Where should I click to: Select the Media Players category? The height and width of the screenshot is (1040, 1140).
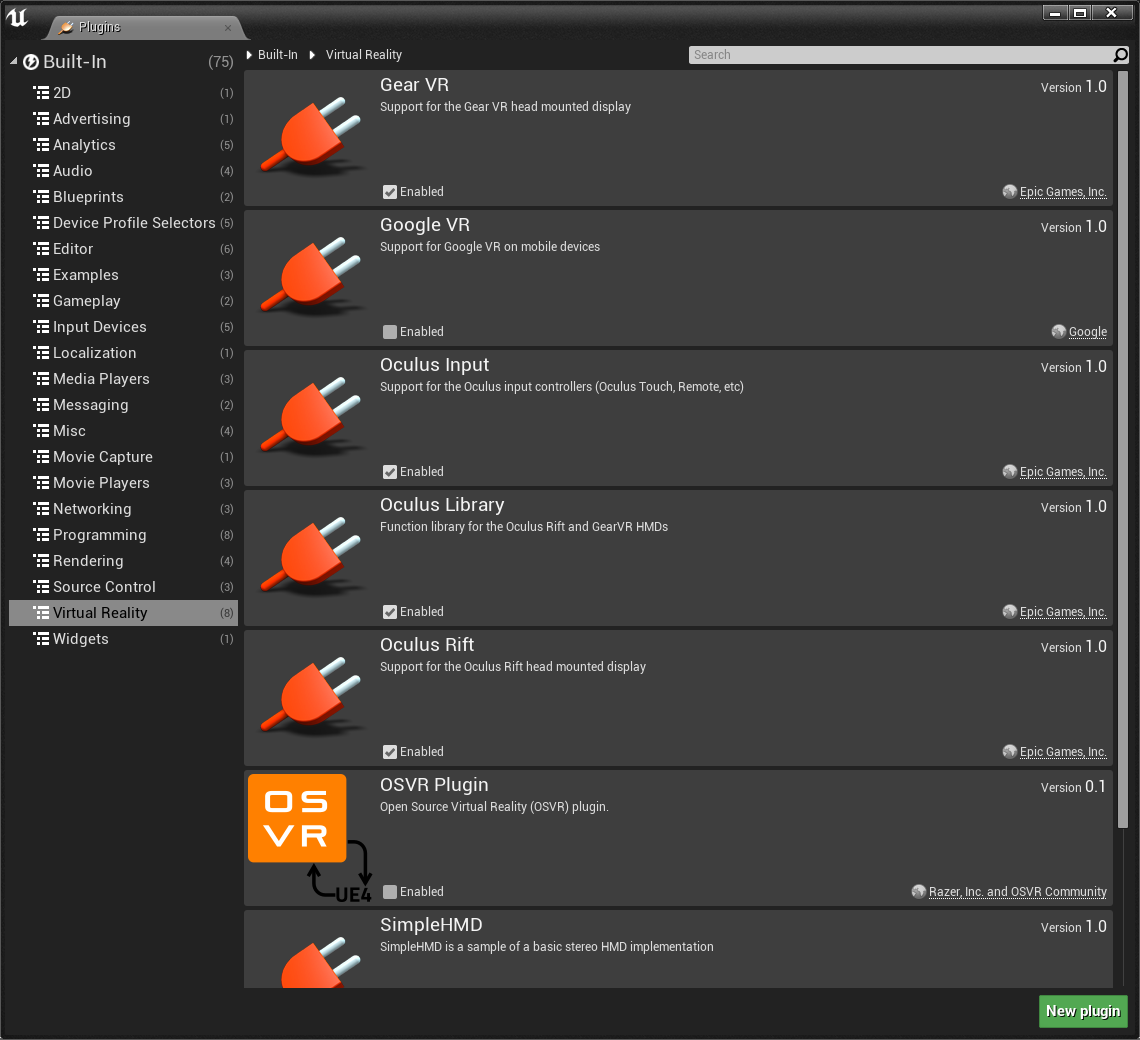click(123, 379)
